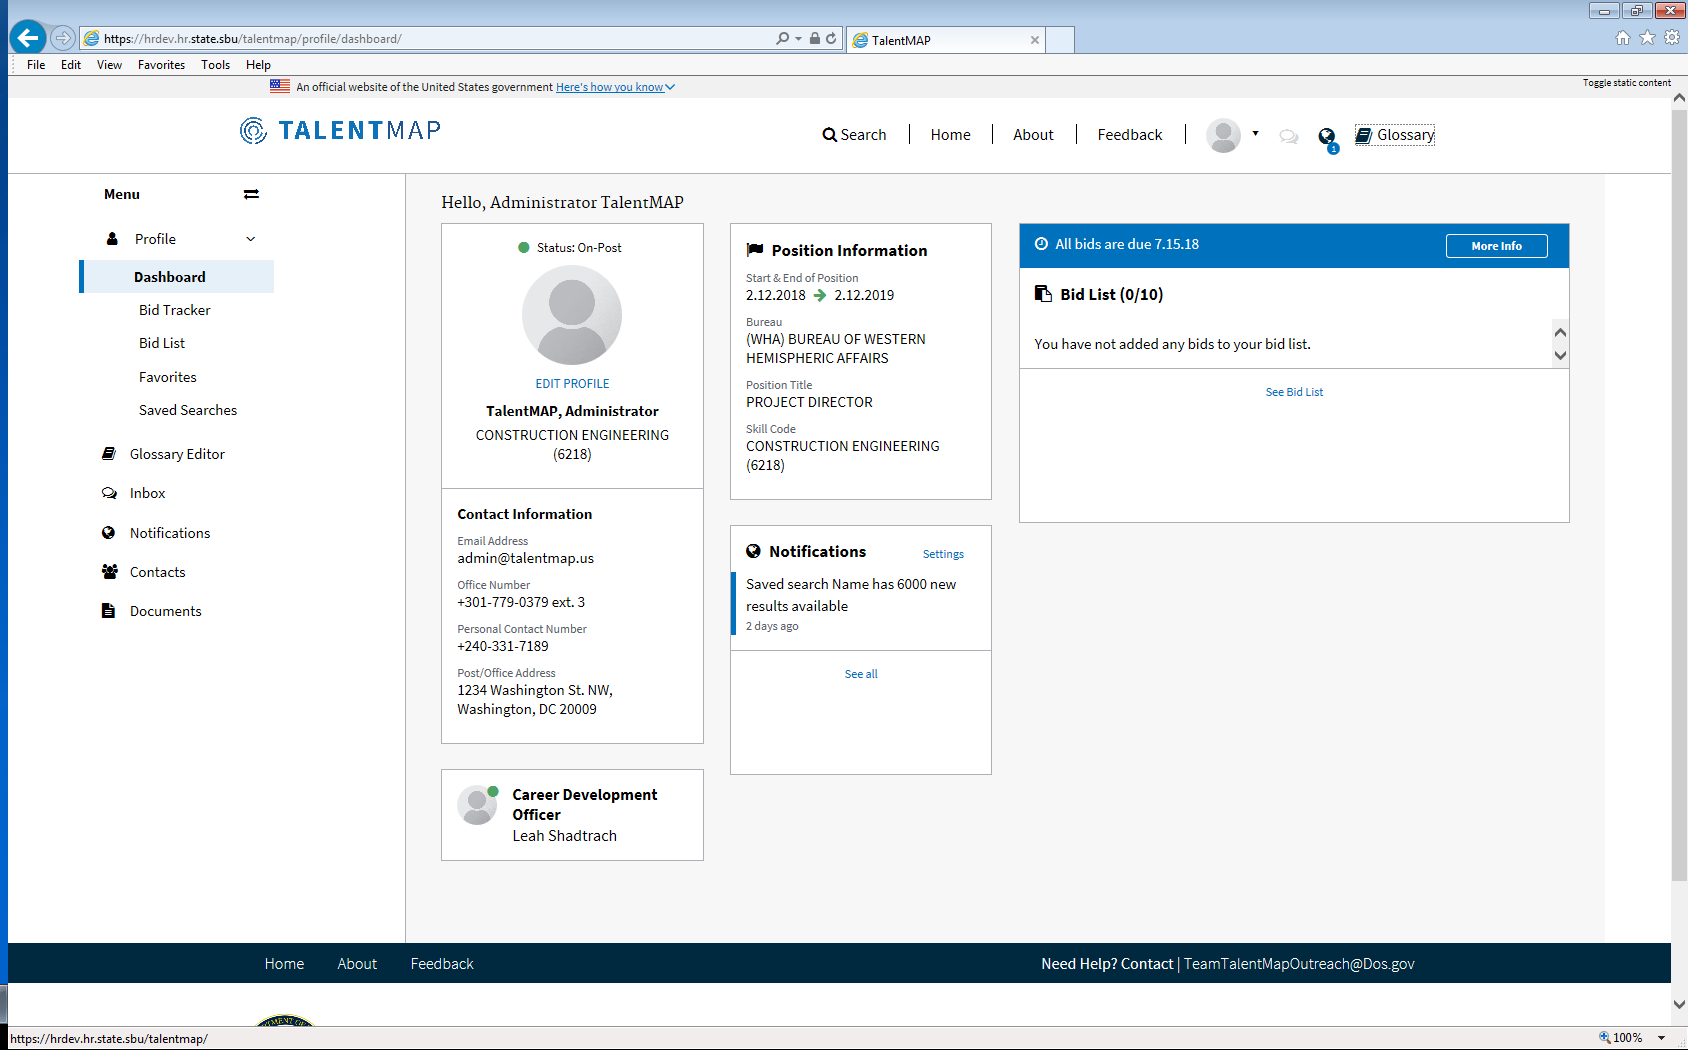The height and width of the screenshot is (1050, 1688).
Task: Open Saved Searches in sidebar
Action: point(188,410)
